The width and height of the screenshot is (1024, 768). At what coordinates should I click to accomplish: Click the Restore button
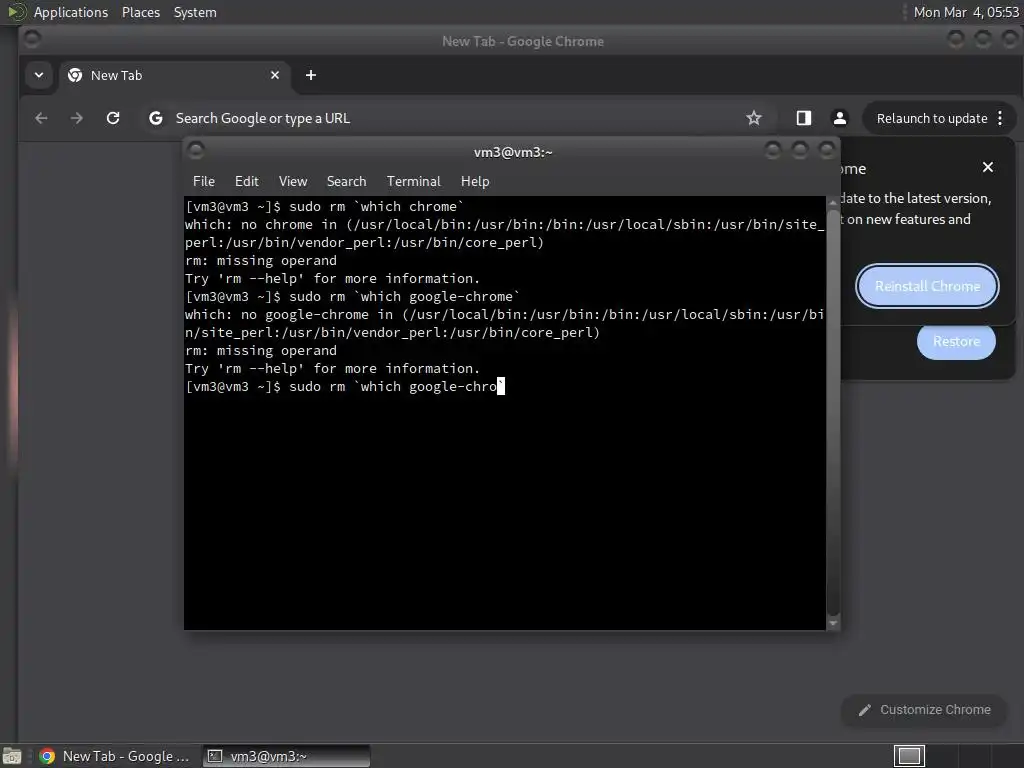[x=956, y=342]
